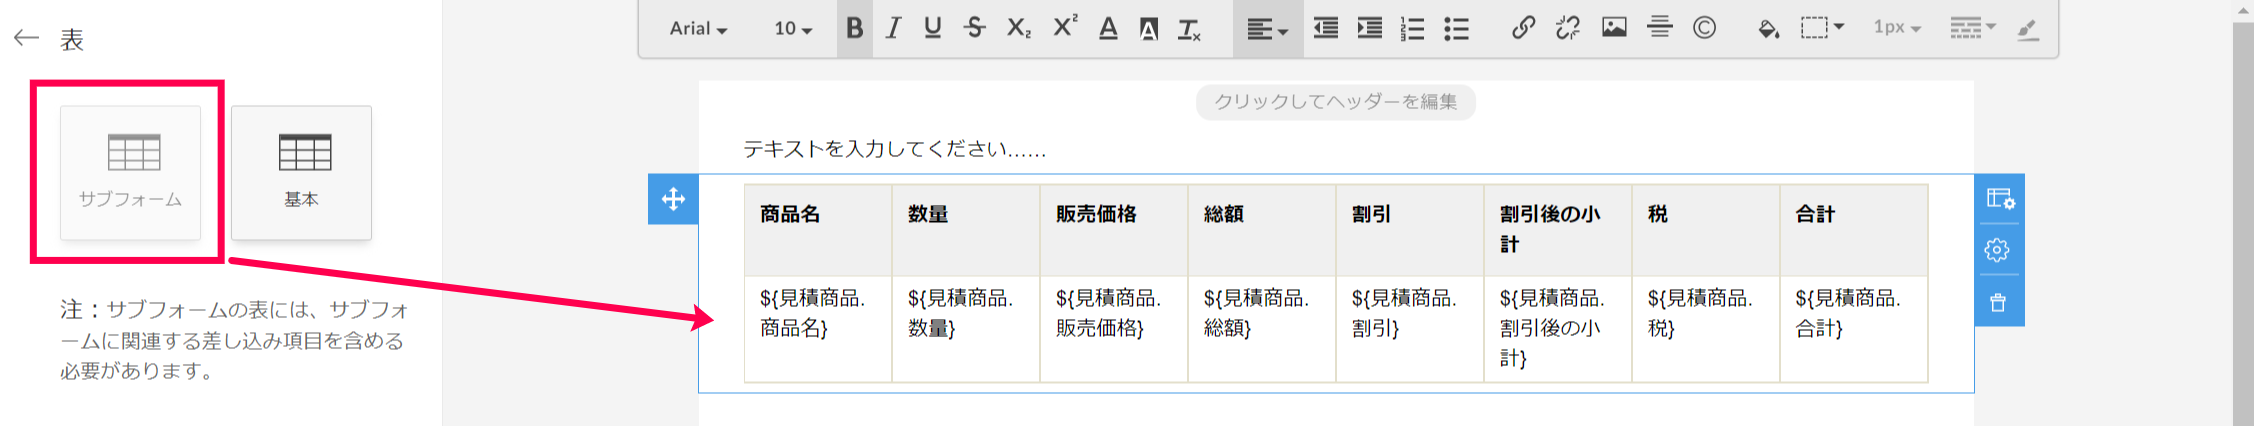Open the fill color bucket picker
The height and width of the screenshot is (426, 2254).
[1768, 28]
